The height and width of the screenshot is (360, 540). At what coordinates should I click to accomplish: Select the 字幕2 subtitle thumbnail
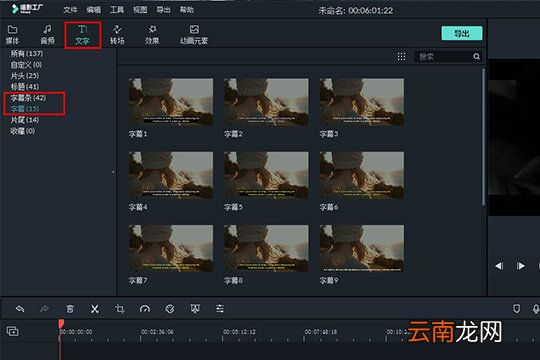tap(266, 102)
